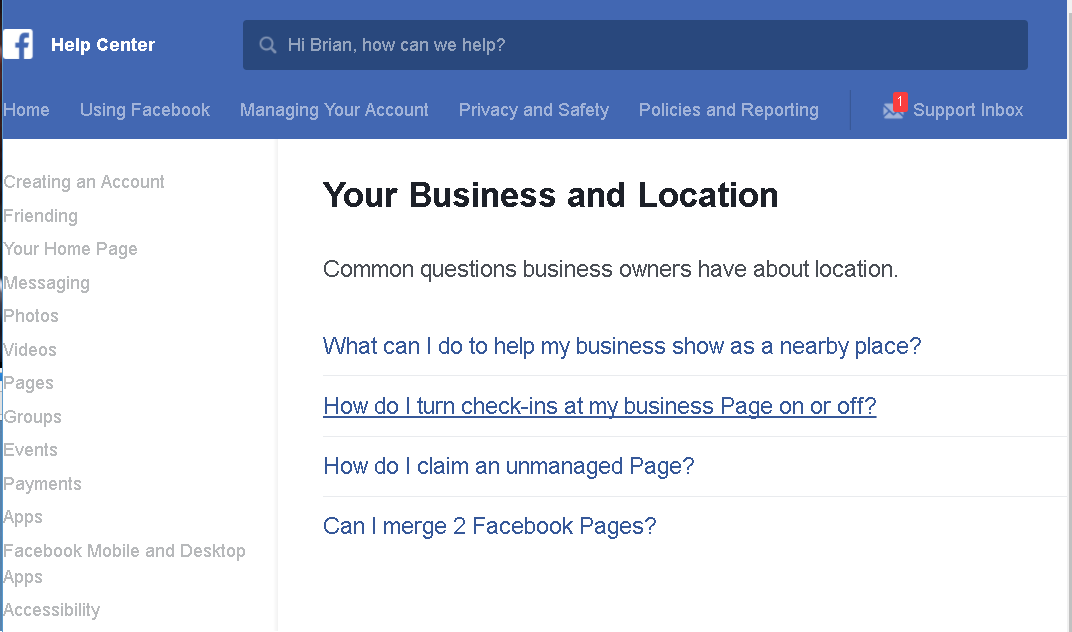Click the red notification badge on Support Inbox
Image resolution: width=1072 pixels, height=632 pixels.
[x=899, y=101]
